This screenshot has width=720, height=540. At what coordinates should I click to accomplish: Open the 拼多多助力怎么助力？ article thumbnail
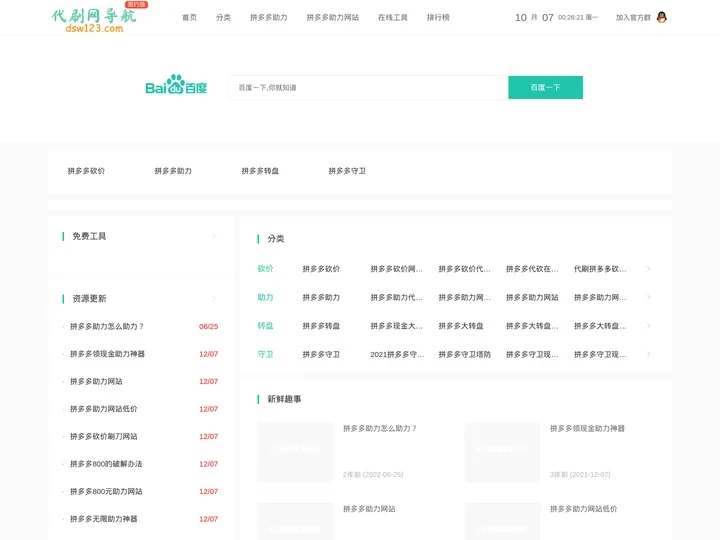pos(295,452)
